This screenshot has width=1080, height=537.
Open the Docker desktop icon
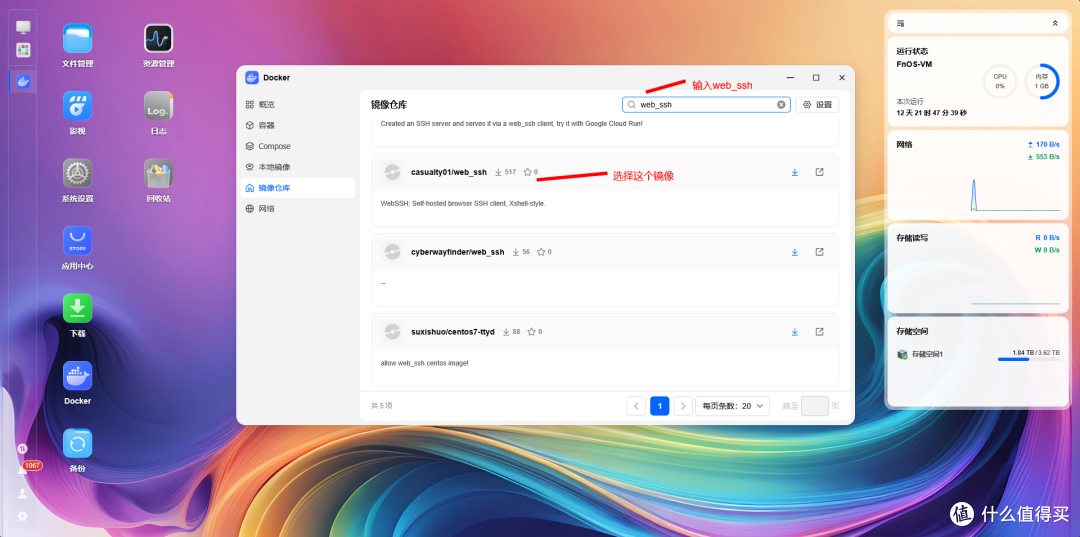pyautogui.click(x=77, y=376)
